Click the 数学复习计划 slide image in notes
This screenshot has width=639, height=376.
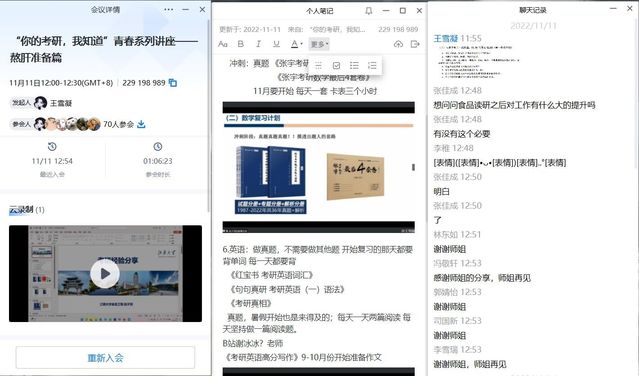[x=319, y=167]
